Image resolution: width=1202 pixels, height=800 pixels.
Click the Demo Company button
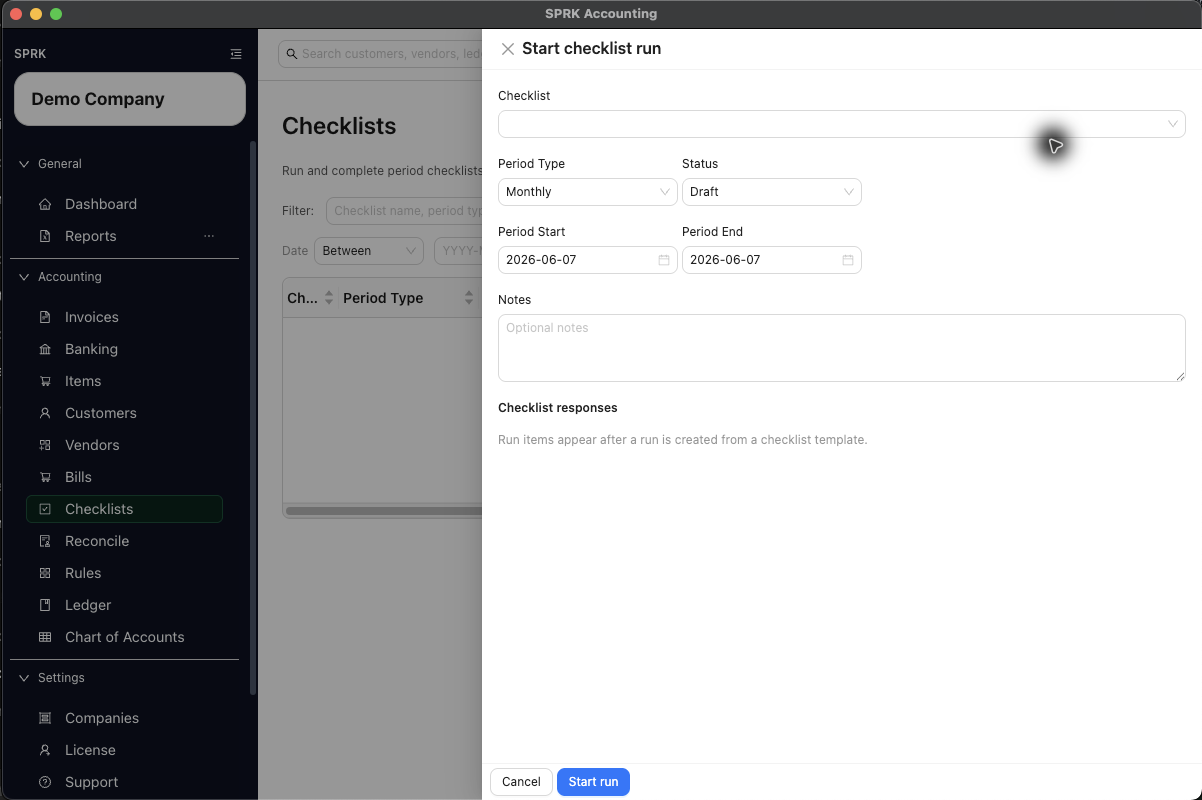[130, 99]
